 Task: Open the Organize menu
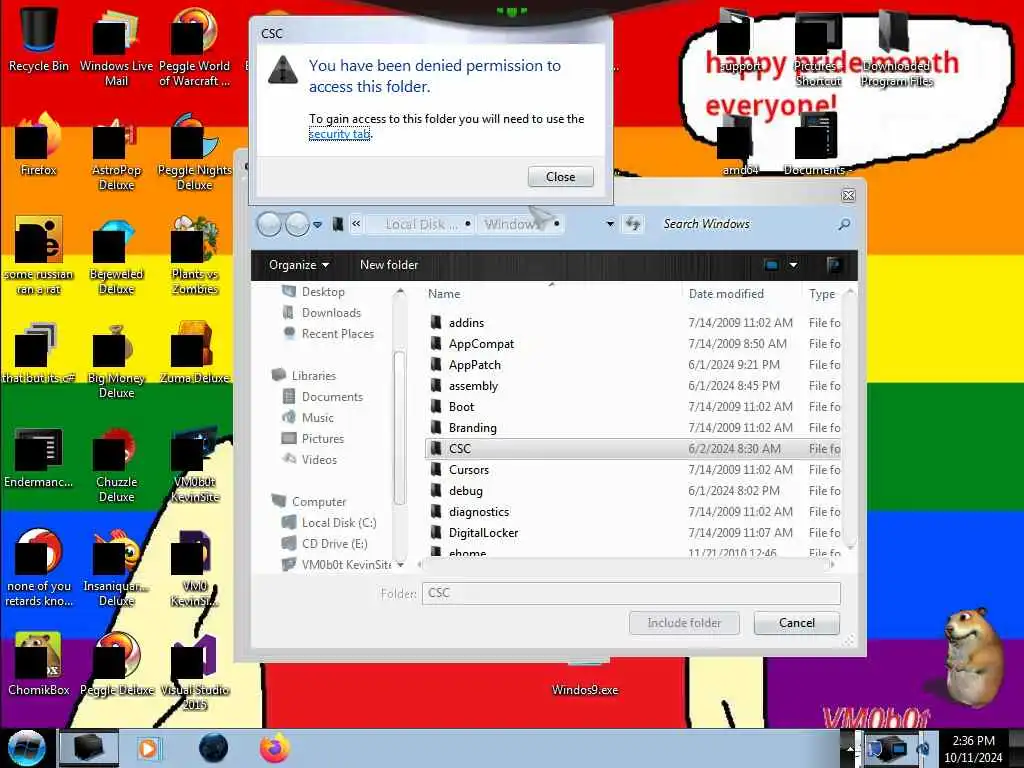(298, 264)
